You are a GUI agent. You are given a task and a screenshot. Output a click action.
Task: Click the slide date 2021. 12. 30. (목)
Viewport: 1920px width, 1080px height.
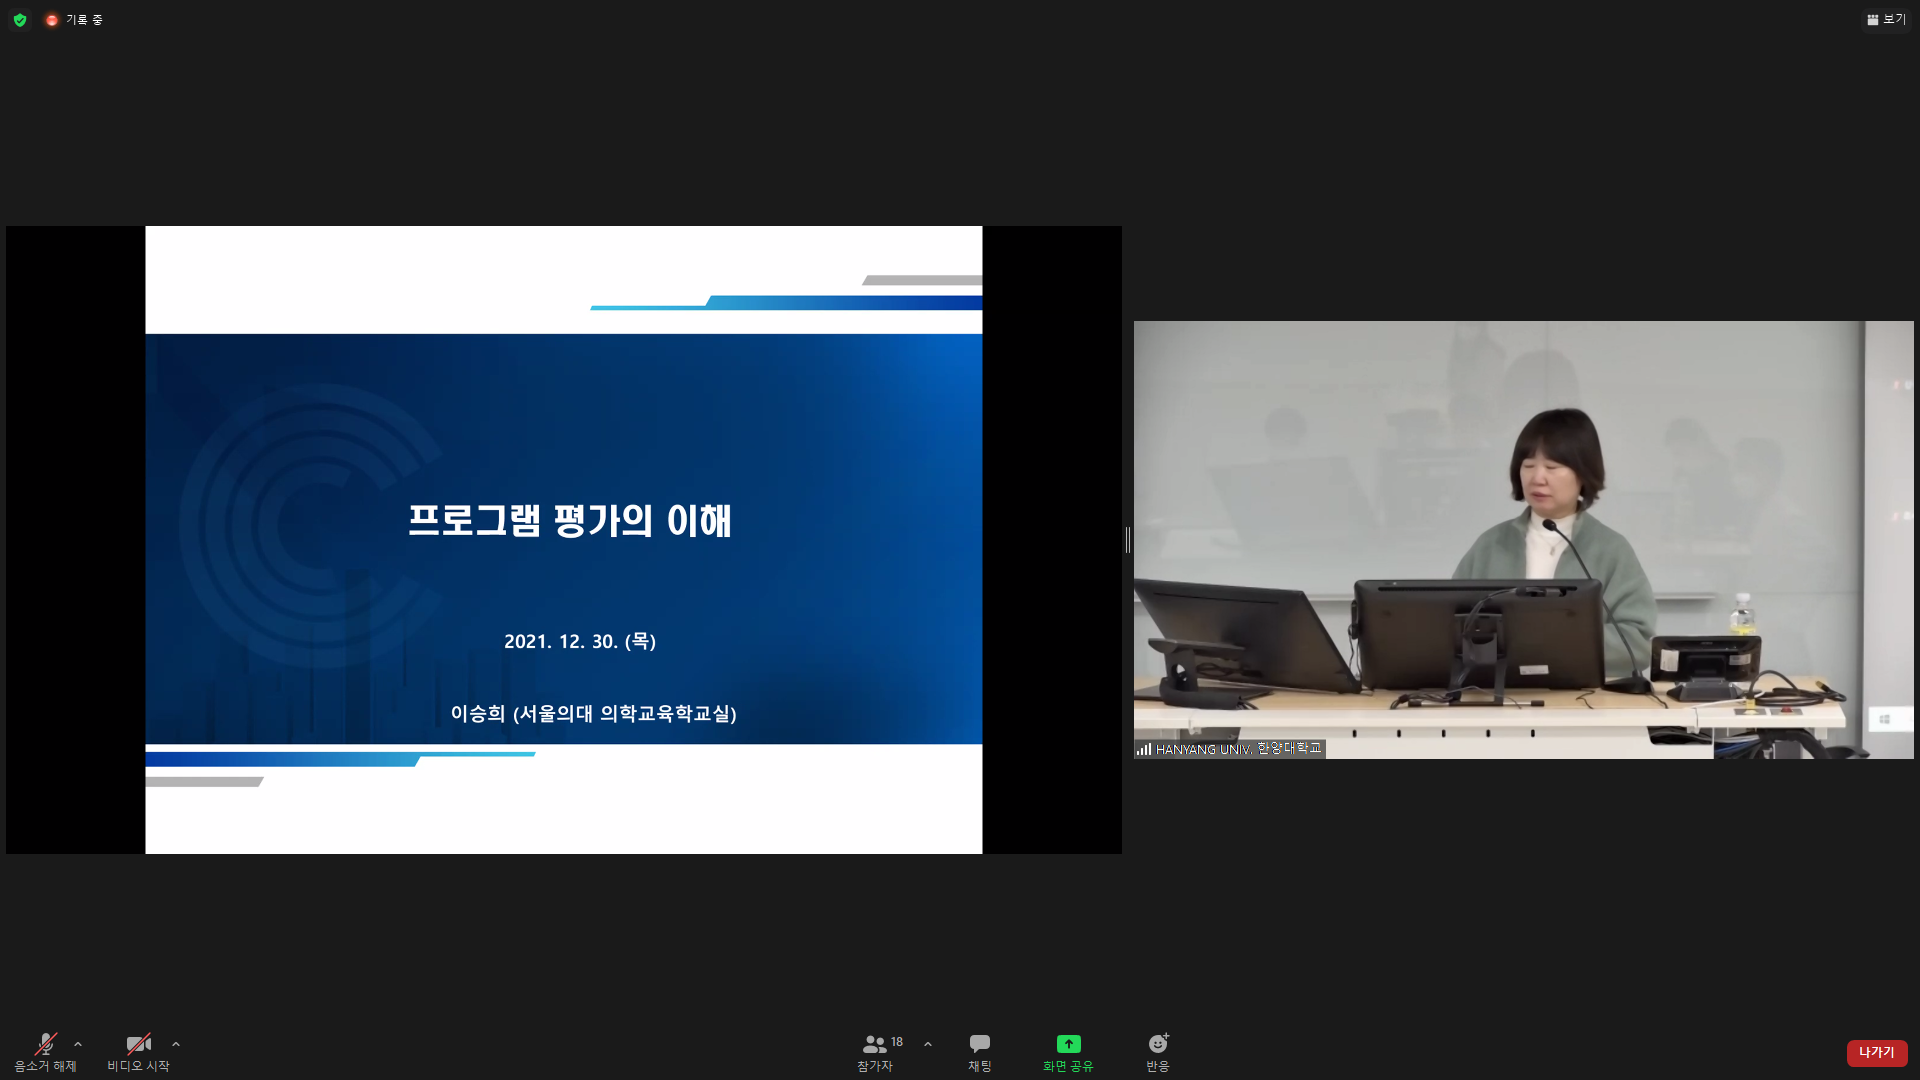click(x=580, y=641)
